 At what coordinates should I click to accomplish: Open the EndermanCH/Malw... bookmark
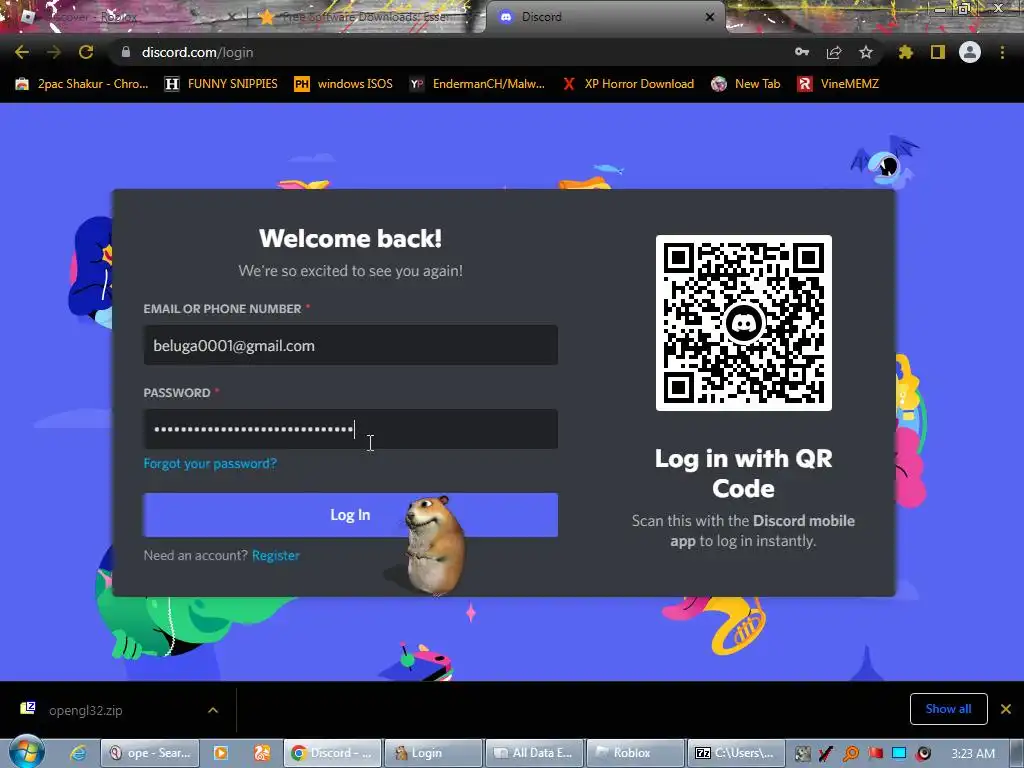[477, 84]
